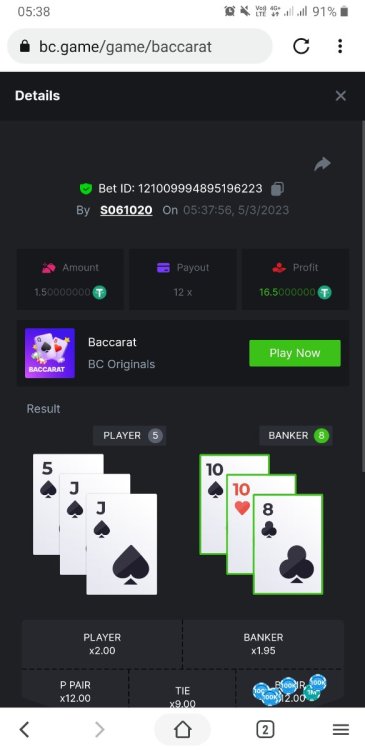This screenshot has width=365, height=750.
Task: Click the green verified shield icon
Action: (86, 189)
